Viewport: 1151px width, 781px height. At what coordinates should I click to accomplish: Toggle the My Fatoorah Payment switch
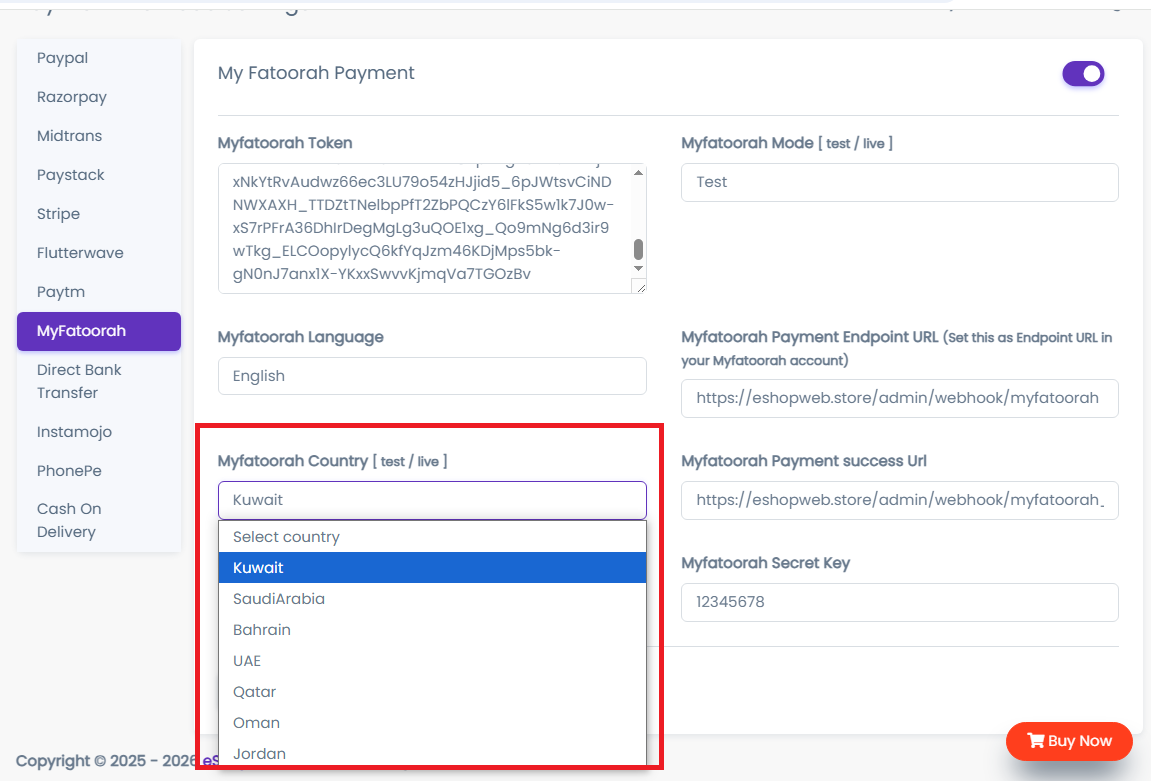pos(1083,73)
